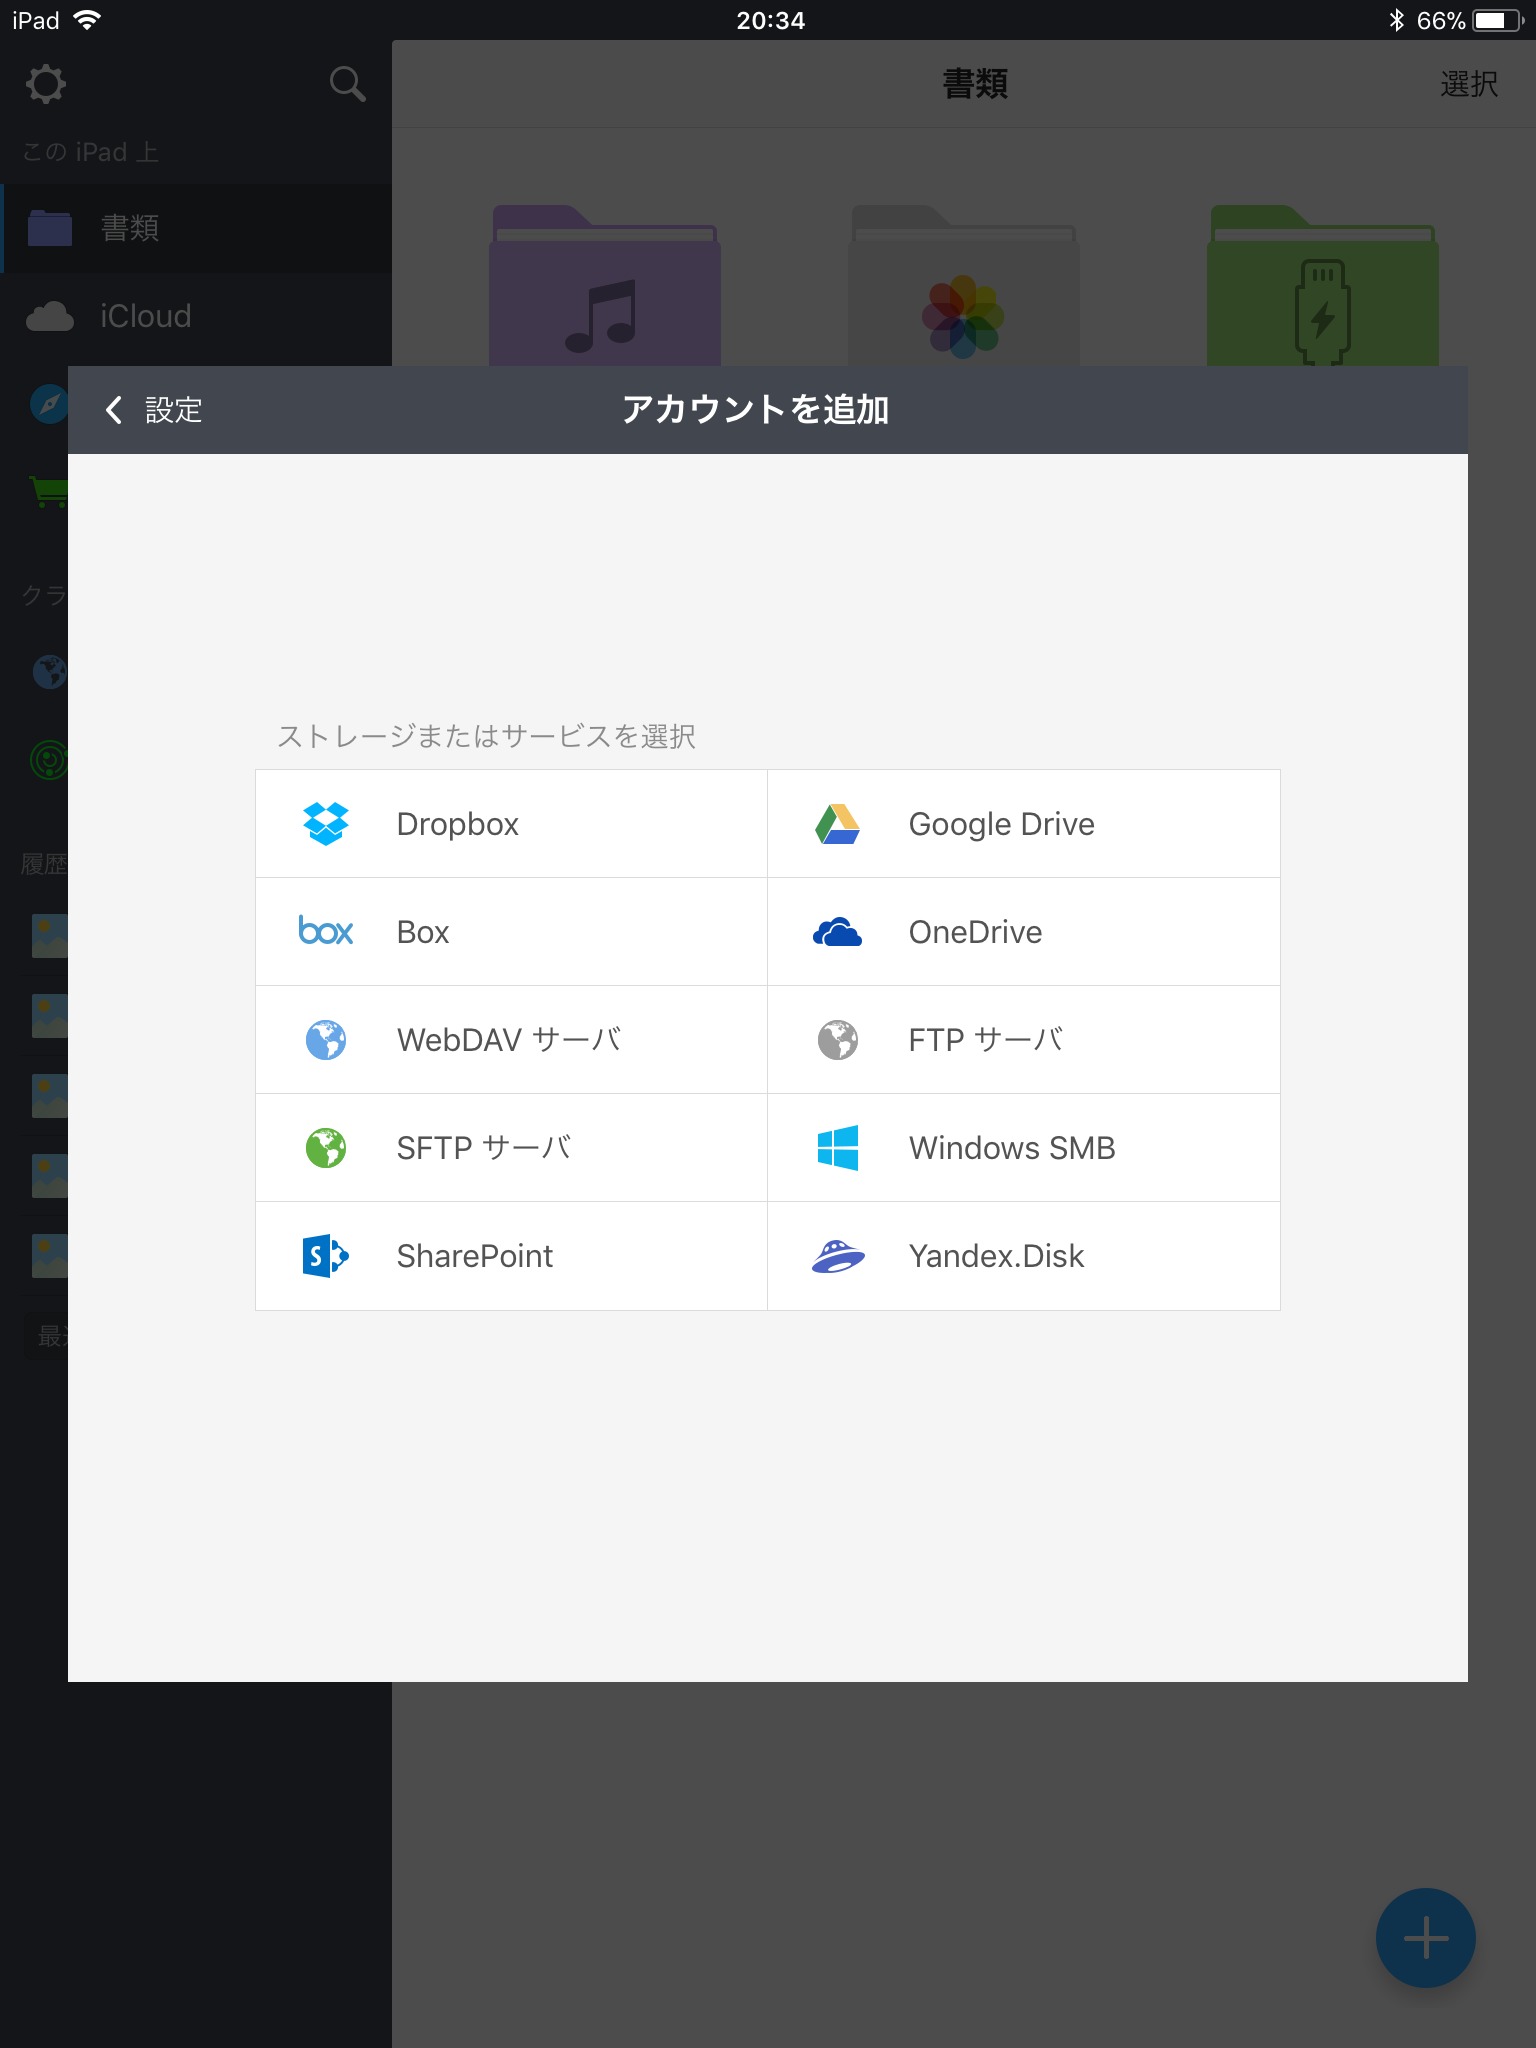Tap the Dropbox logo icon
1536x2048 pixels.
pyautogui.click(x=325, y=824)
